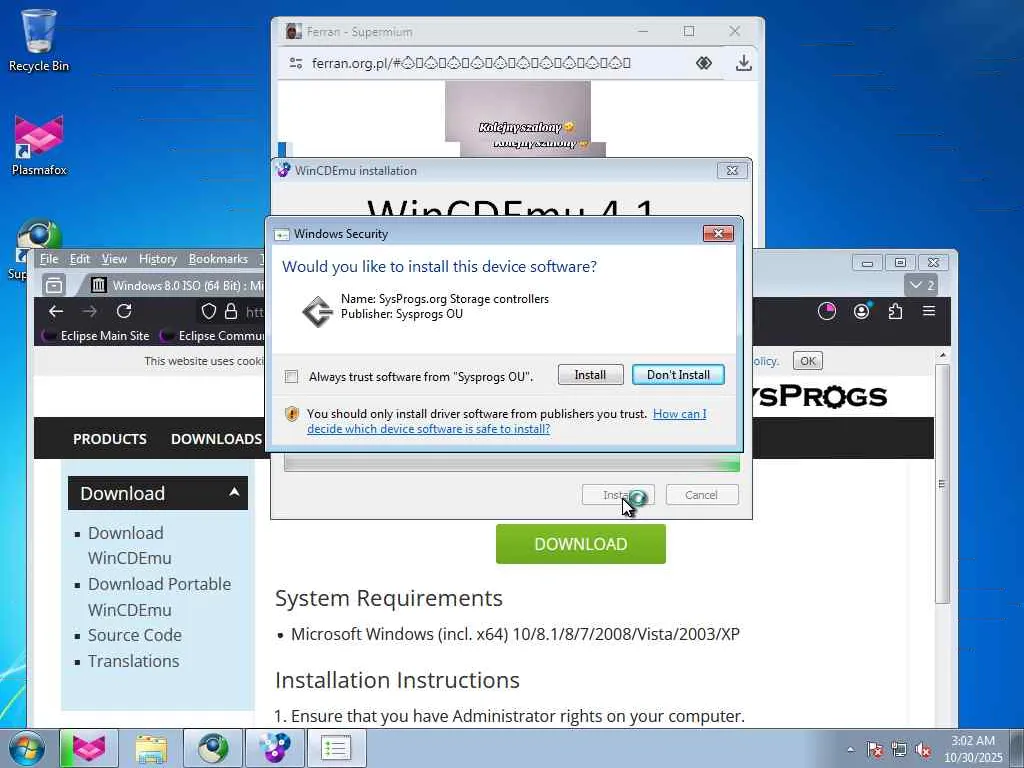Click the checklist app taskbar icon
This screenshot has height=768, width=1024.
335,748
